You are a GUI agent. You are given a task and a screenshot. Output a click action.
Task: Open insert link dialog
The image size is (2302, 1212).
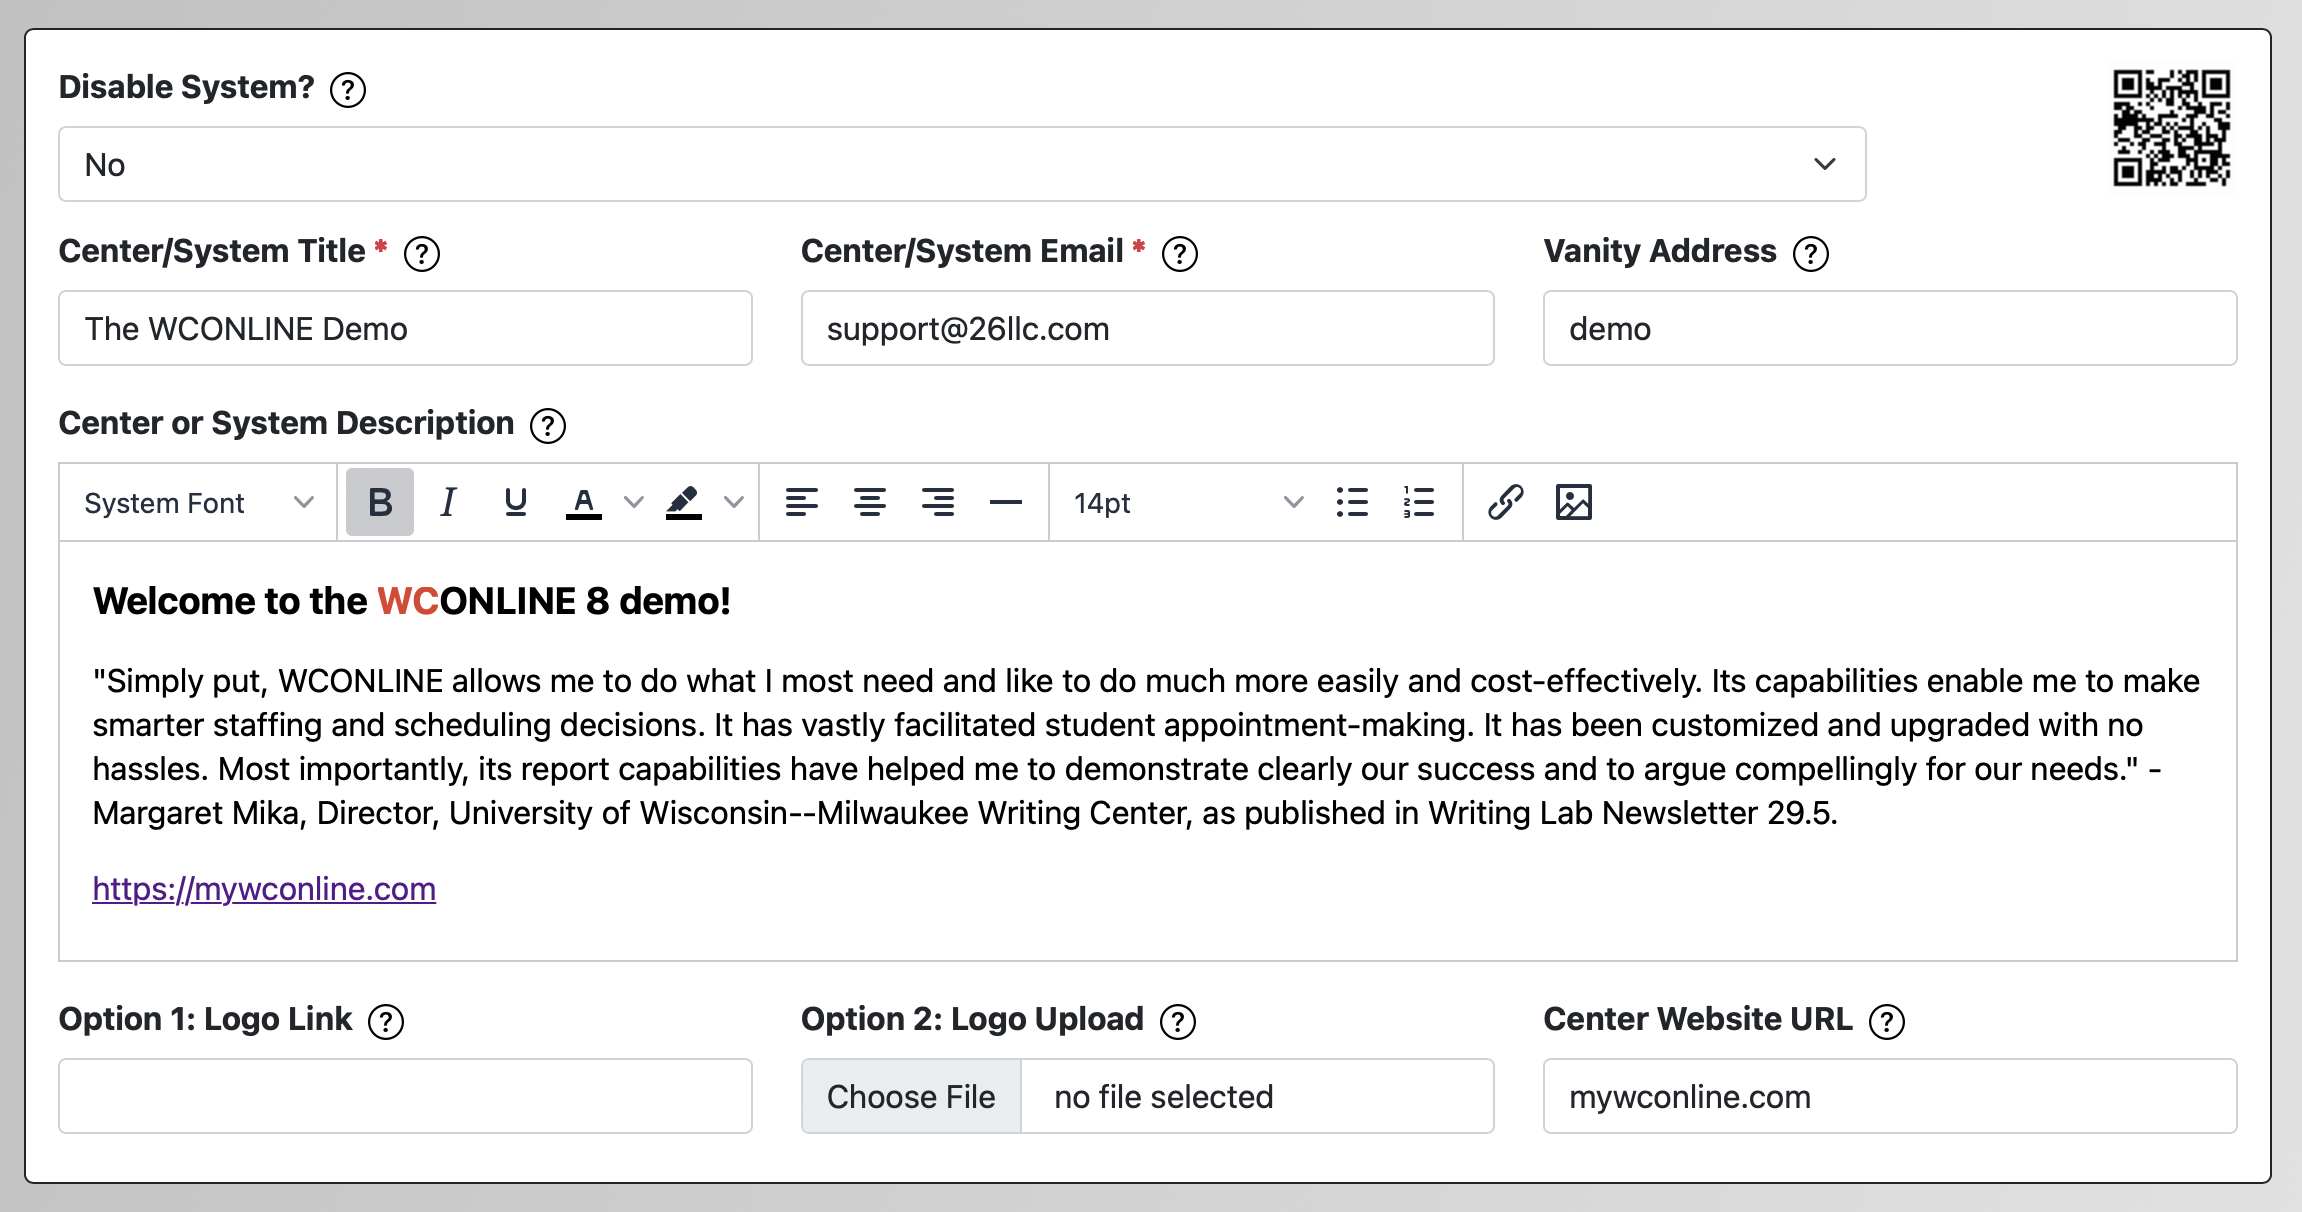(x=1505, y=502)
